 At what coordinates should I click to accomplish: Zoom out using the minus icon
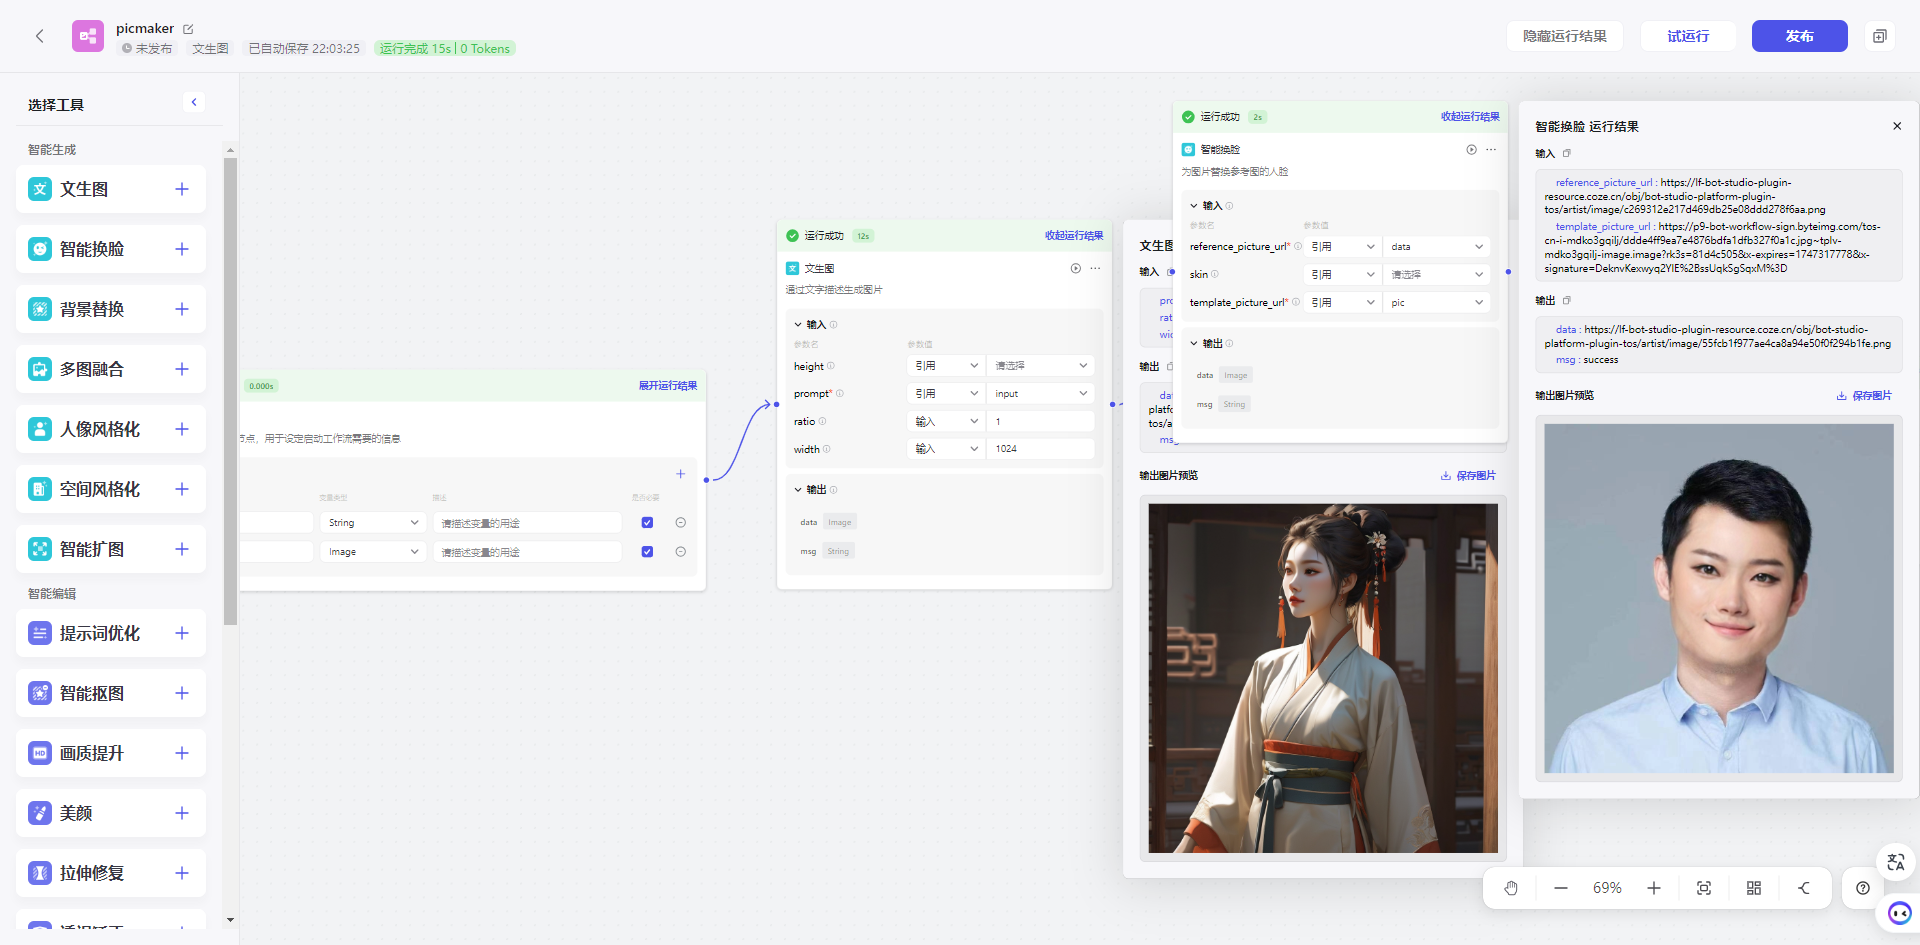(1560, 888)
